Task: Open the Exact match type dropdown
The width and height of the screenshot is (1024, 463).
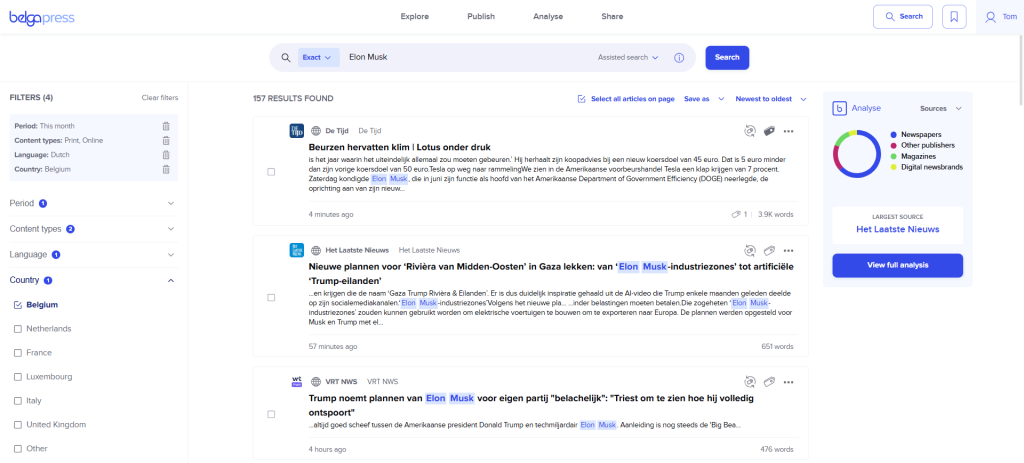Action: [319, 57]
